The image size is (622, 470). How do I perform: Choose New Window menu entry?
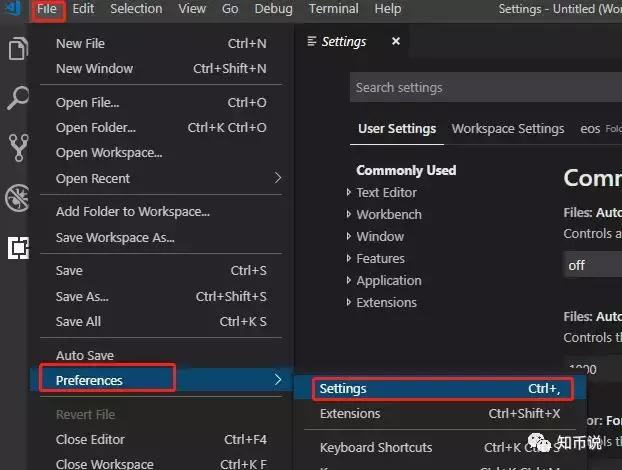(x=161, y=69)
